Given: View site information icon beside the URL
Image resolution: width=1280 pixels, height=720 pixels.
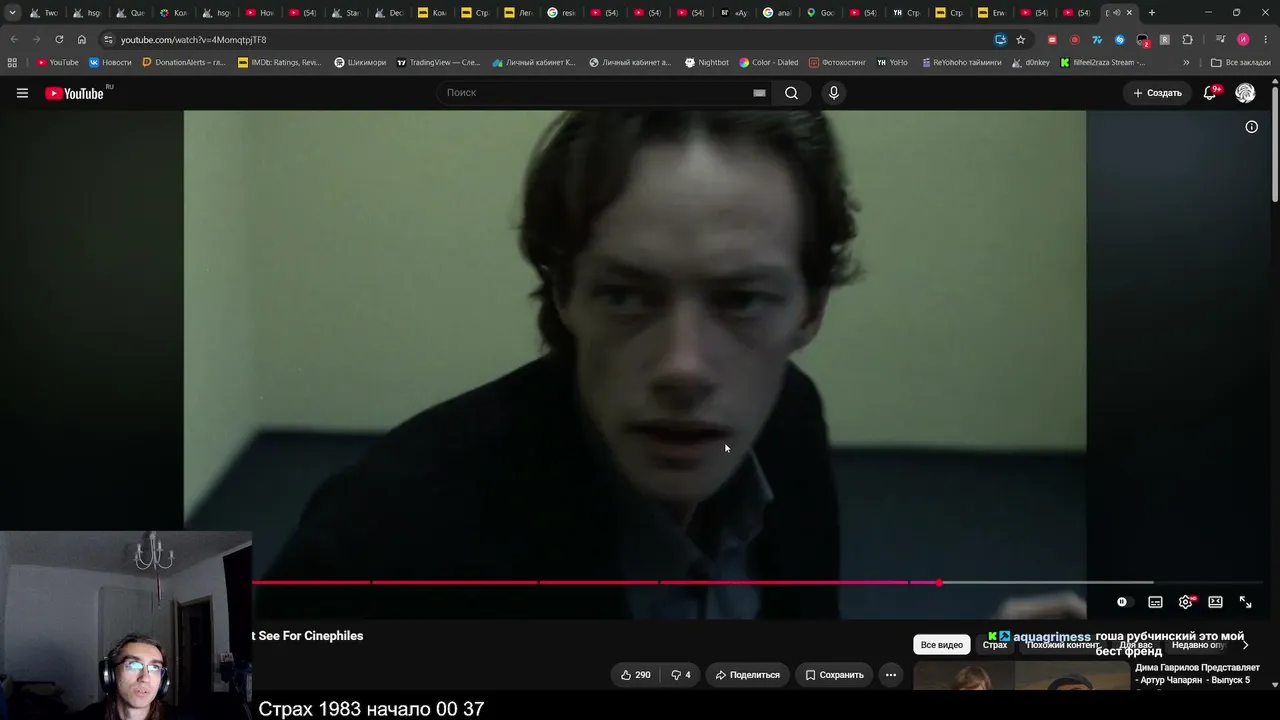Looking at the screenshot, I should (108, 40).
